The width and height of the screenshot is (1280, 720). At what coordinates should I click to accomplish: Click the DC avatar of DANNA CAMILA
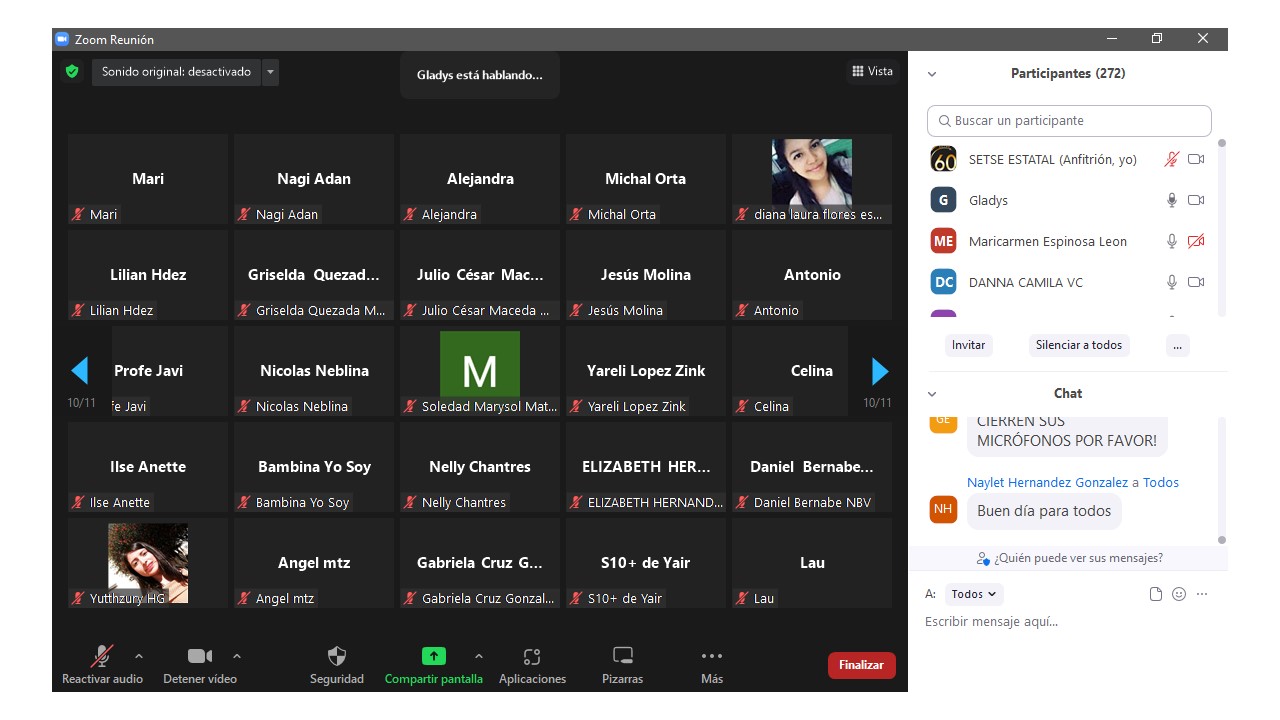(x=943, y=282)
